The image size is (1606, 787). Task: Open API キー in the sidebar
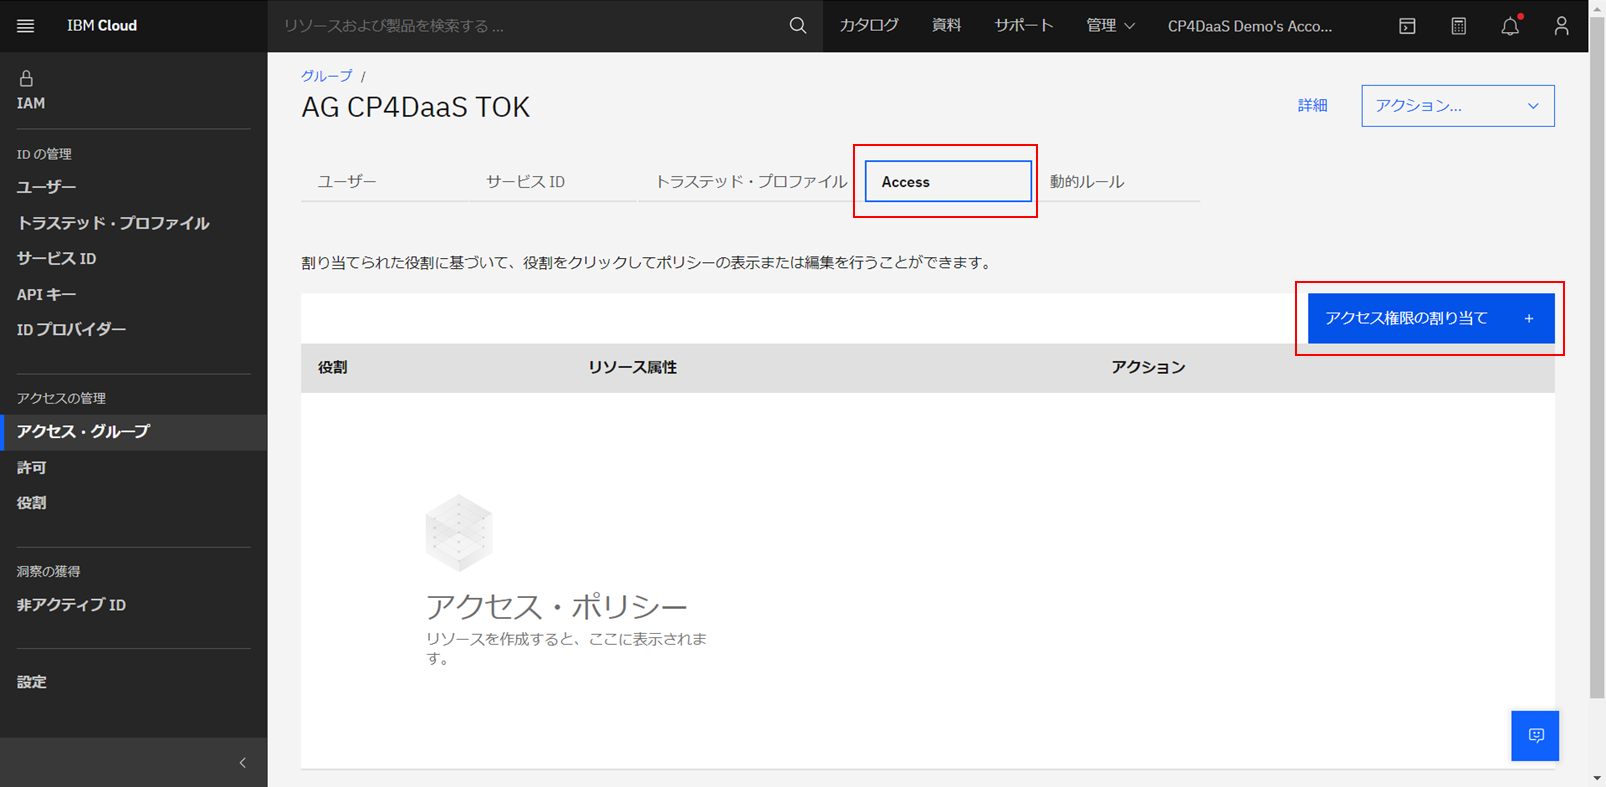click(46, 294)
